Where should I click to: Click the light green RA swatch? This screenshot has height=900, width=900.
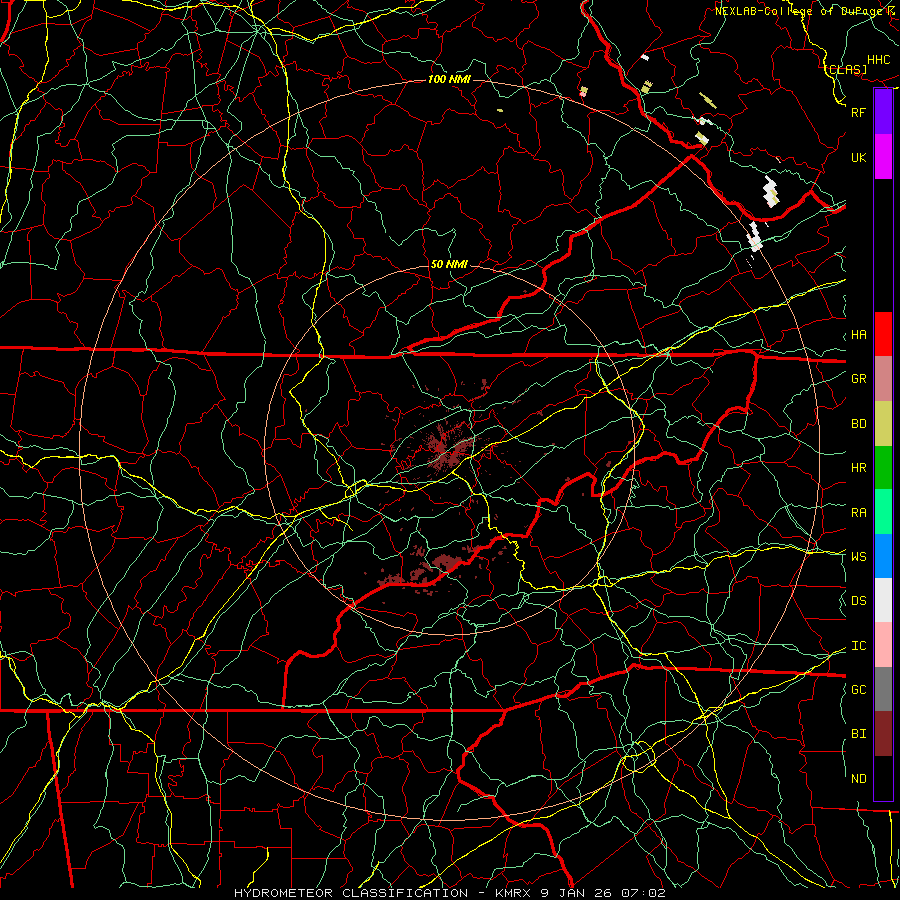point(883,512)
